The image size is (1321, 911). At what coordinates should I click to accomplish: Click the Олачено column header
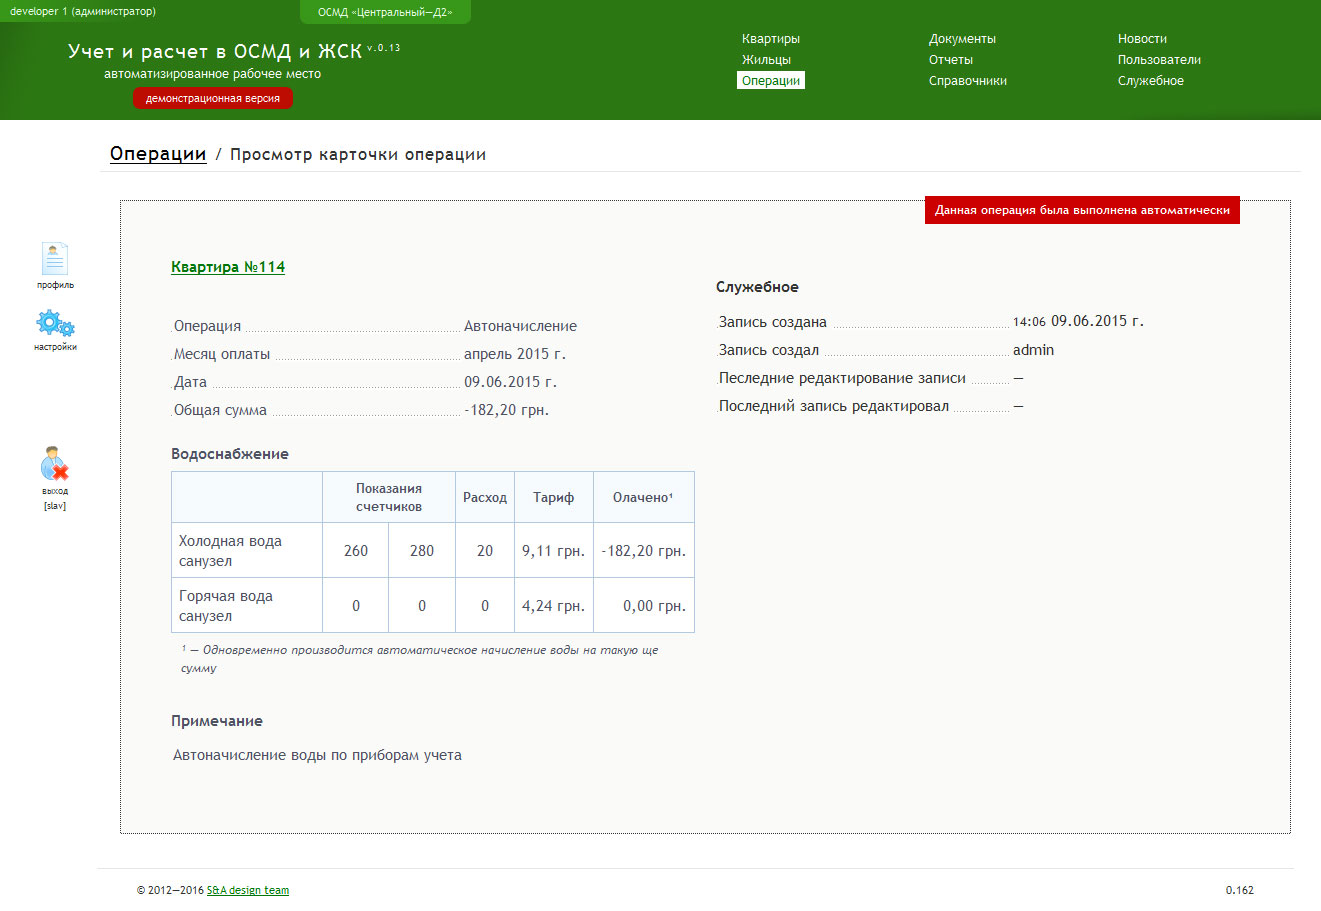click(643, 497)
